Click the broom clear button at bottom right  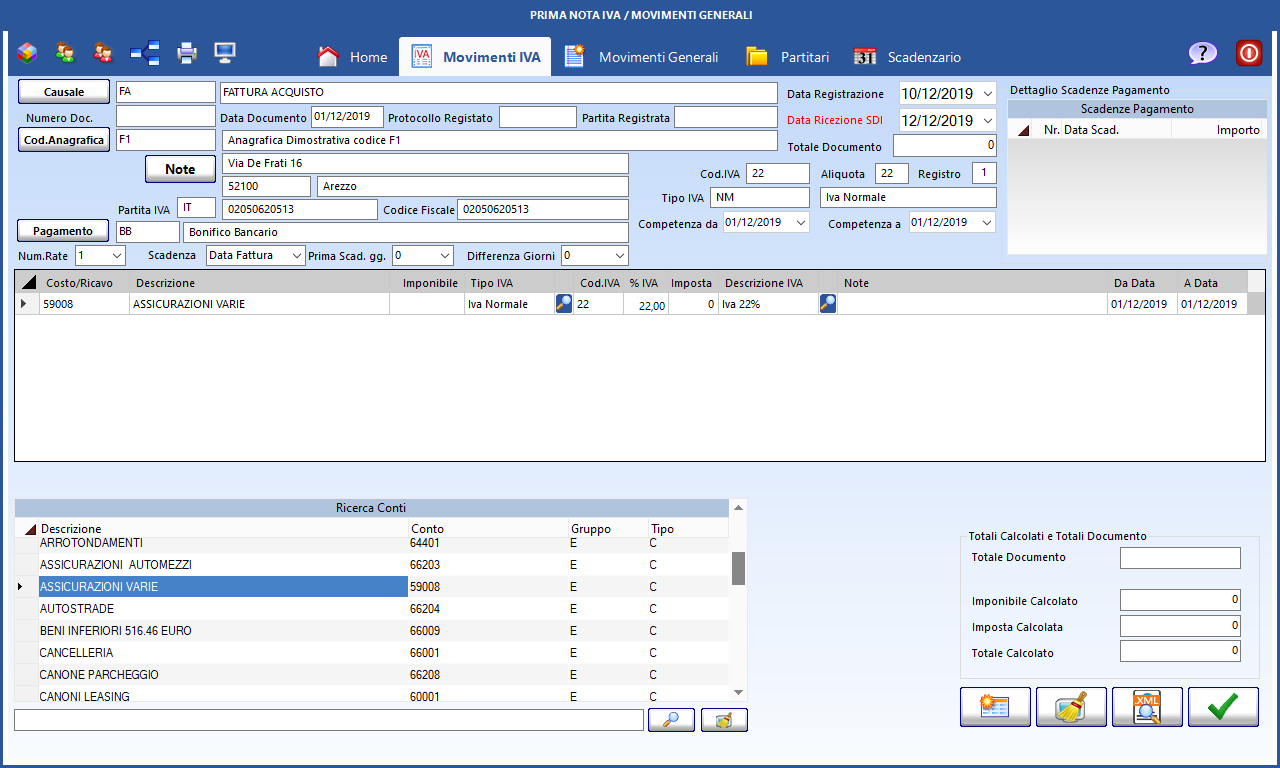pos(1071,707)
